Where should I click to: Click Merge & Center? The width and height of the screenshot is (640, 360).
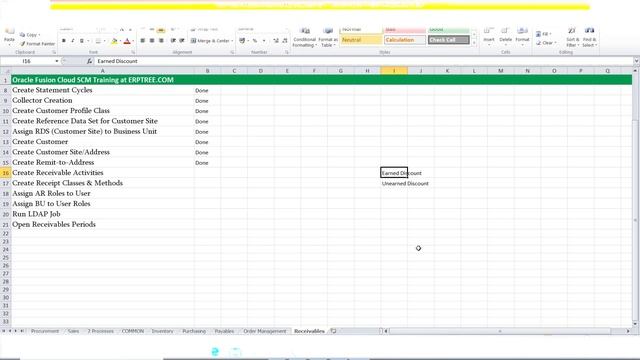[x=210, y=41]
